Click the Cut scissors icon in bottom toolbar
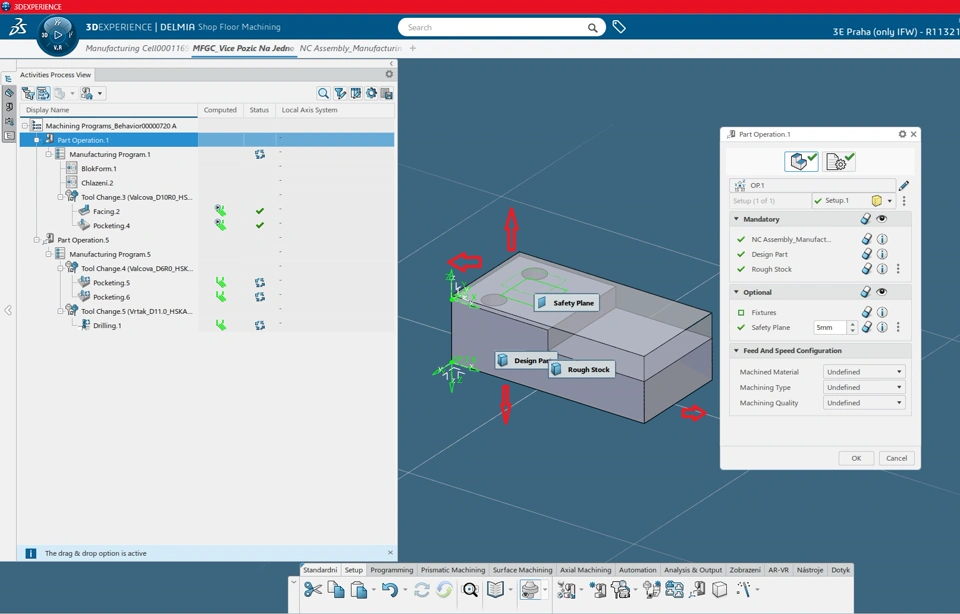The height and width of the screenshot is (614, 960). [313, 590]
